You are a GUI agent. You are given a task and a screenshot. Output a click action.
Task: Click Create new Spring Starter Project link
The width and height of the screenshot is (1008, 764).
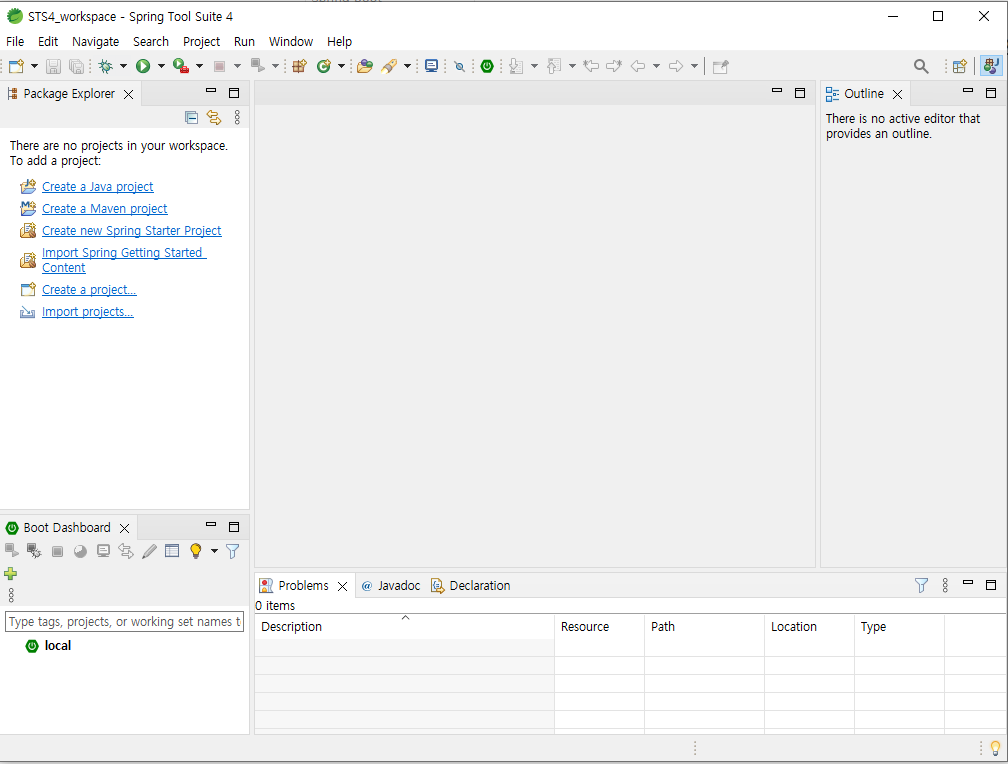[x=132, y=230]
